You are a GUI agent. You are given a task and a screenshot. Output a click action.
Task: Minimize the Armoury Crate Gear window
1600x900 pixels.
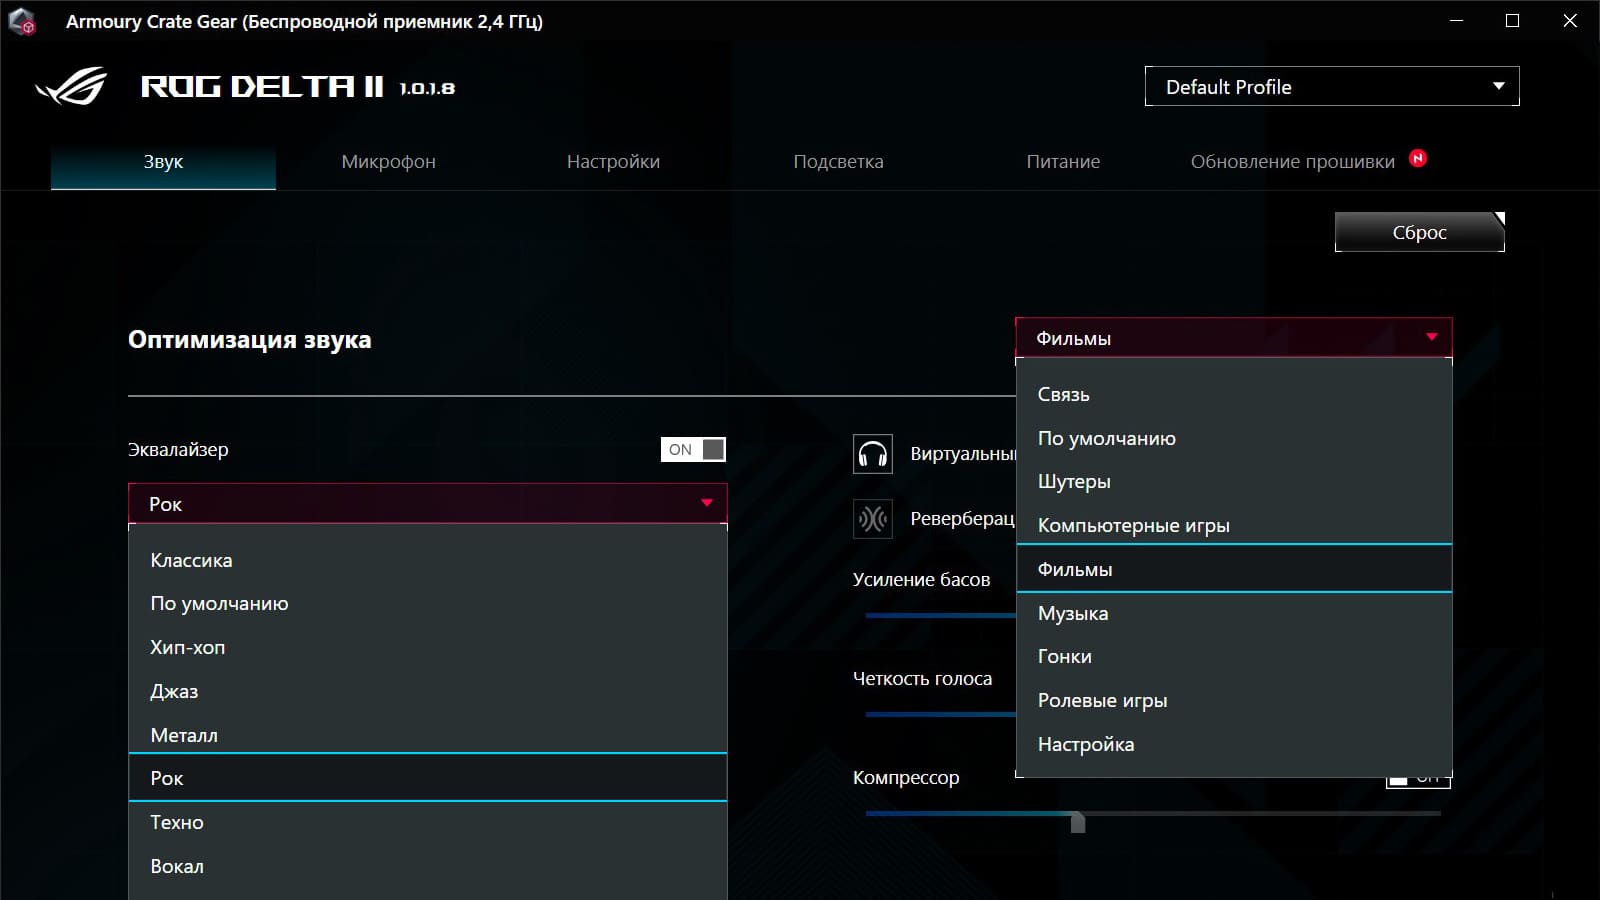[1457, 21]
